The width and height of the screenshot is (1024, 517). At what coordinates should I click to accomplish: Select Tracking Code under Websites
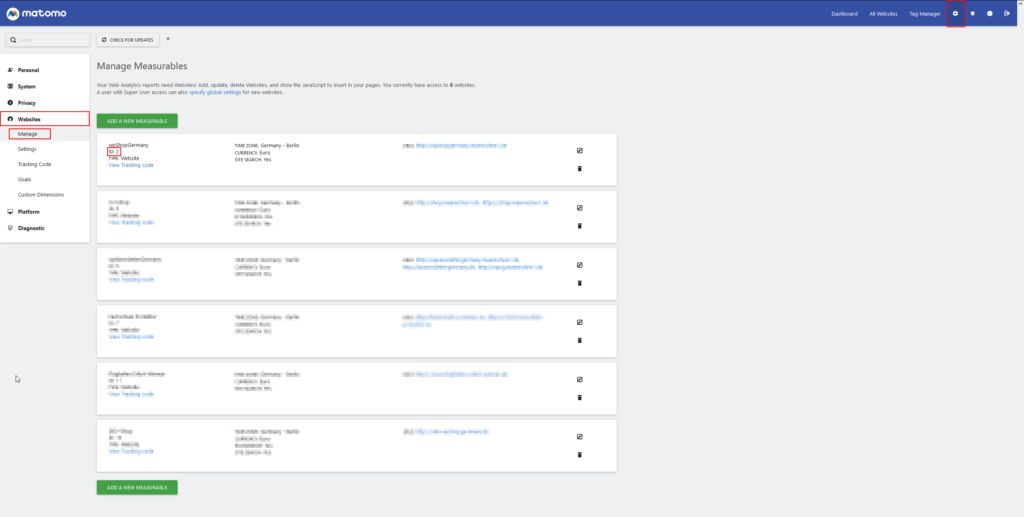coord(35,164)
